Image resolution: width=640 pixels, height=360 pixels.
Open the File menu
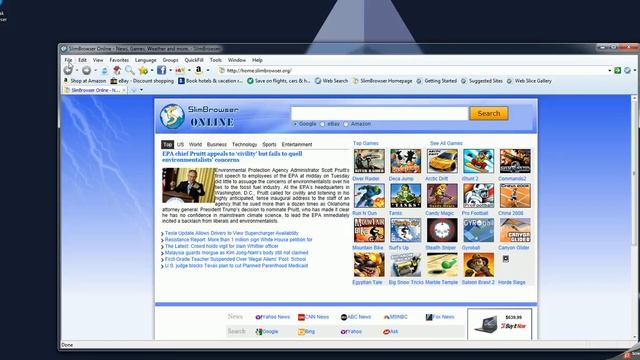click(x=68, y=60)
